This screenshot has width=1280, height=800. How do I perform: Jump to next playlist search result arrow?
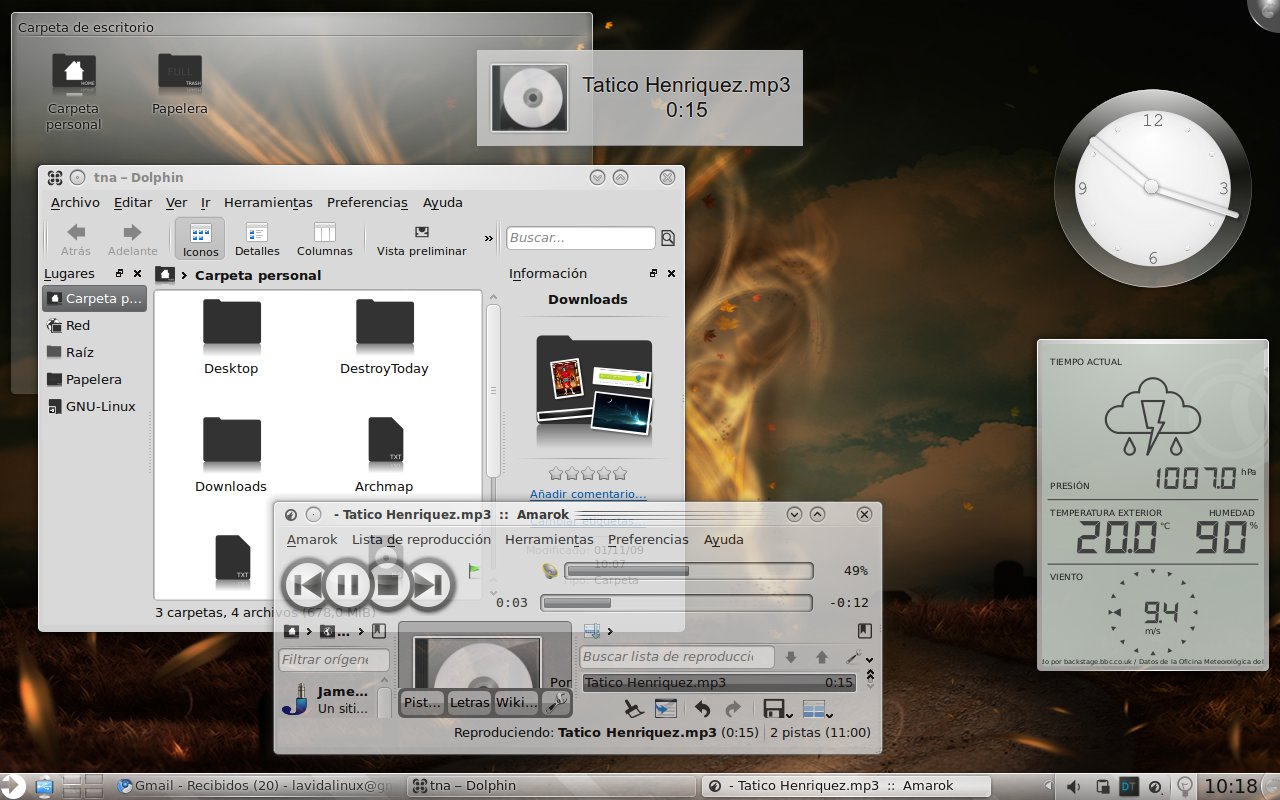click(x=791, y=657)
